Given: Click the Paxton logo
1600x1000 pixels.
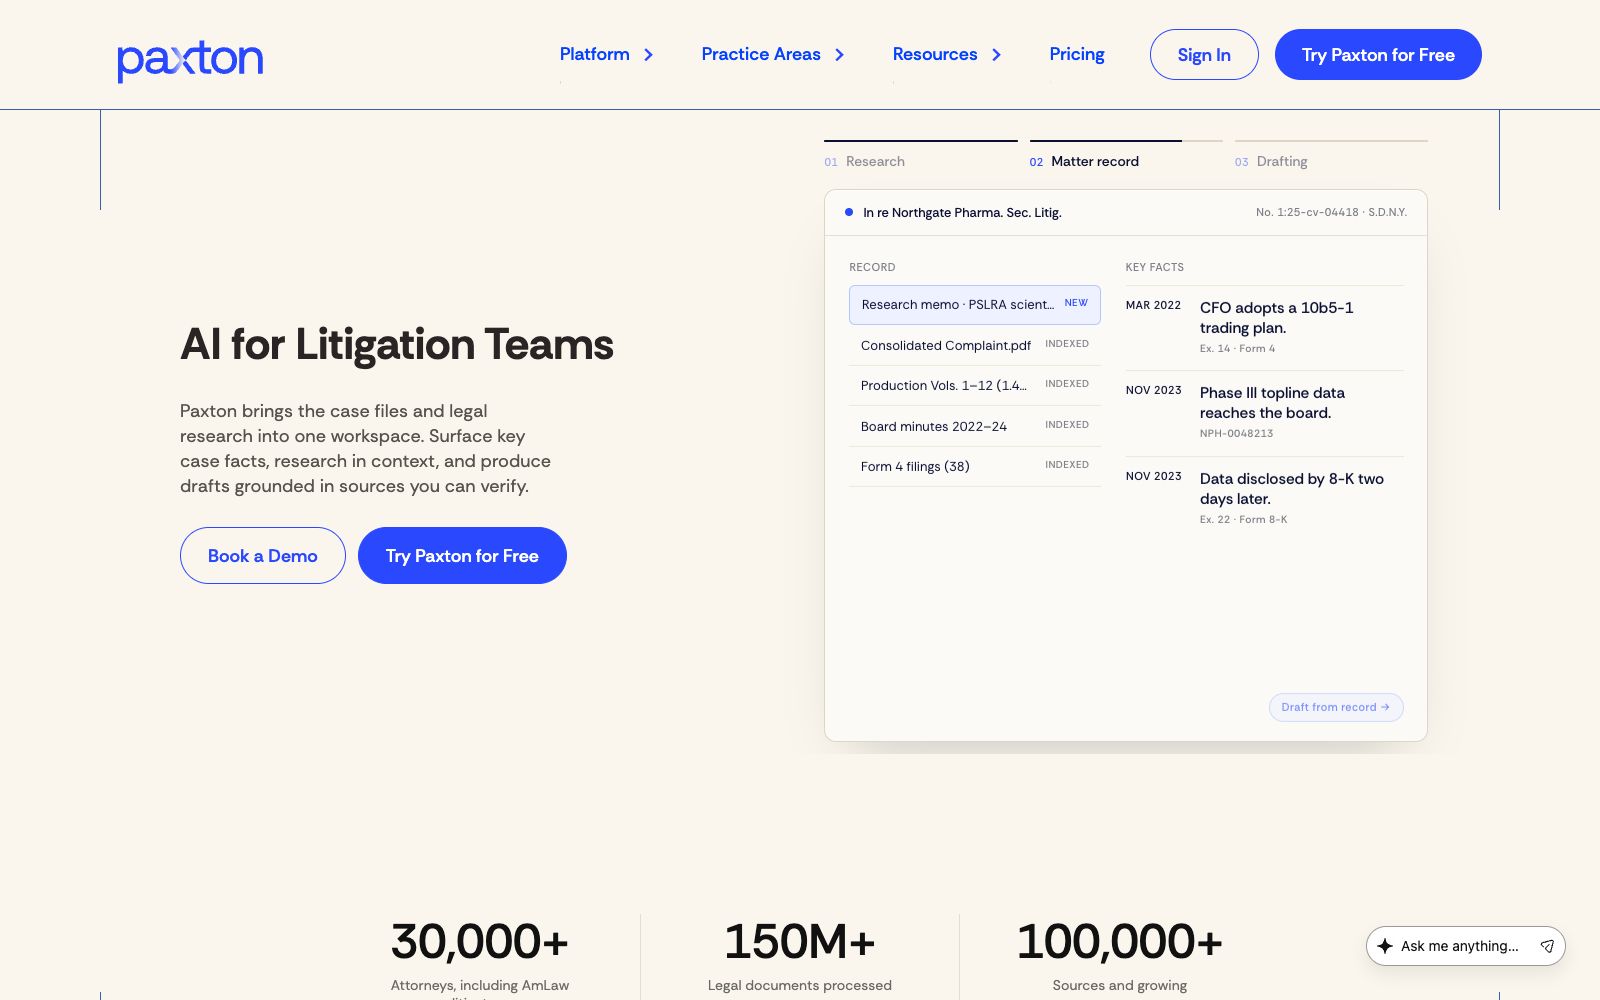Looking at the screenshot, I should point(190,60).
